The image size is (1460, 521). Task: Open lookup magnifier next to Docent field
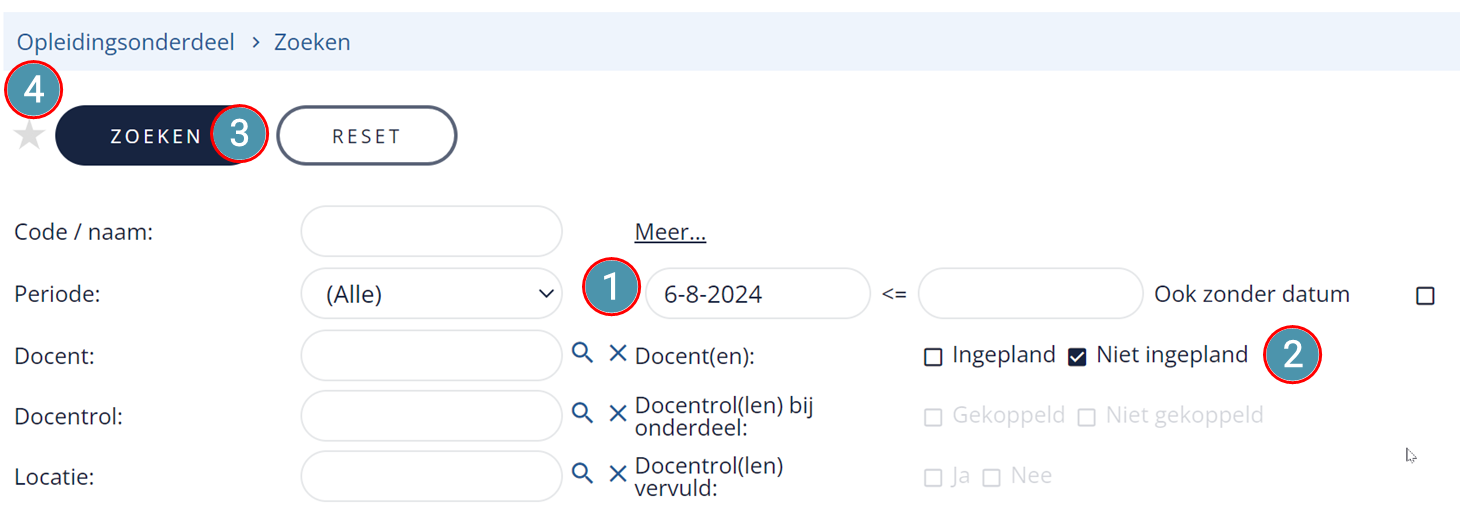(x=582, y=352)
